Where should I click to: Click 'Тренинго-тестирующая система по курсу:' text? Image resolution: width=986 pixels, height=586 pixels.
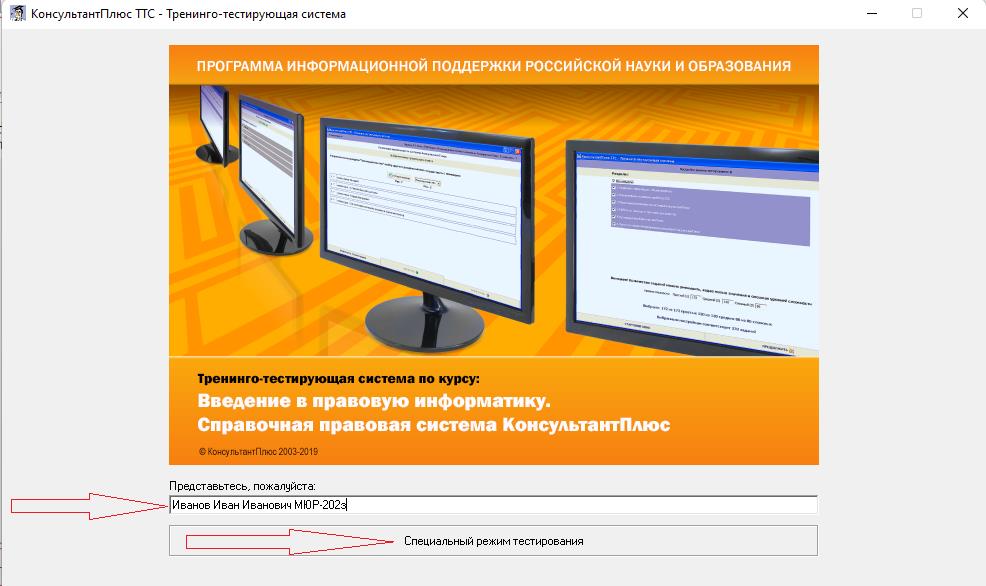click(x=338, y=379)
